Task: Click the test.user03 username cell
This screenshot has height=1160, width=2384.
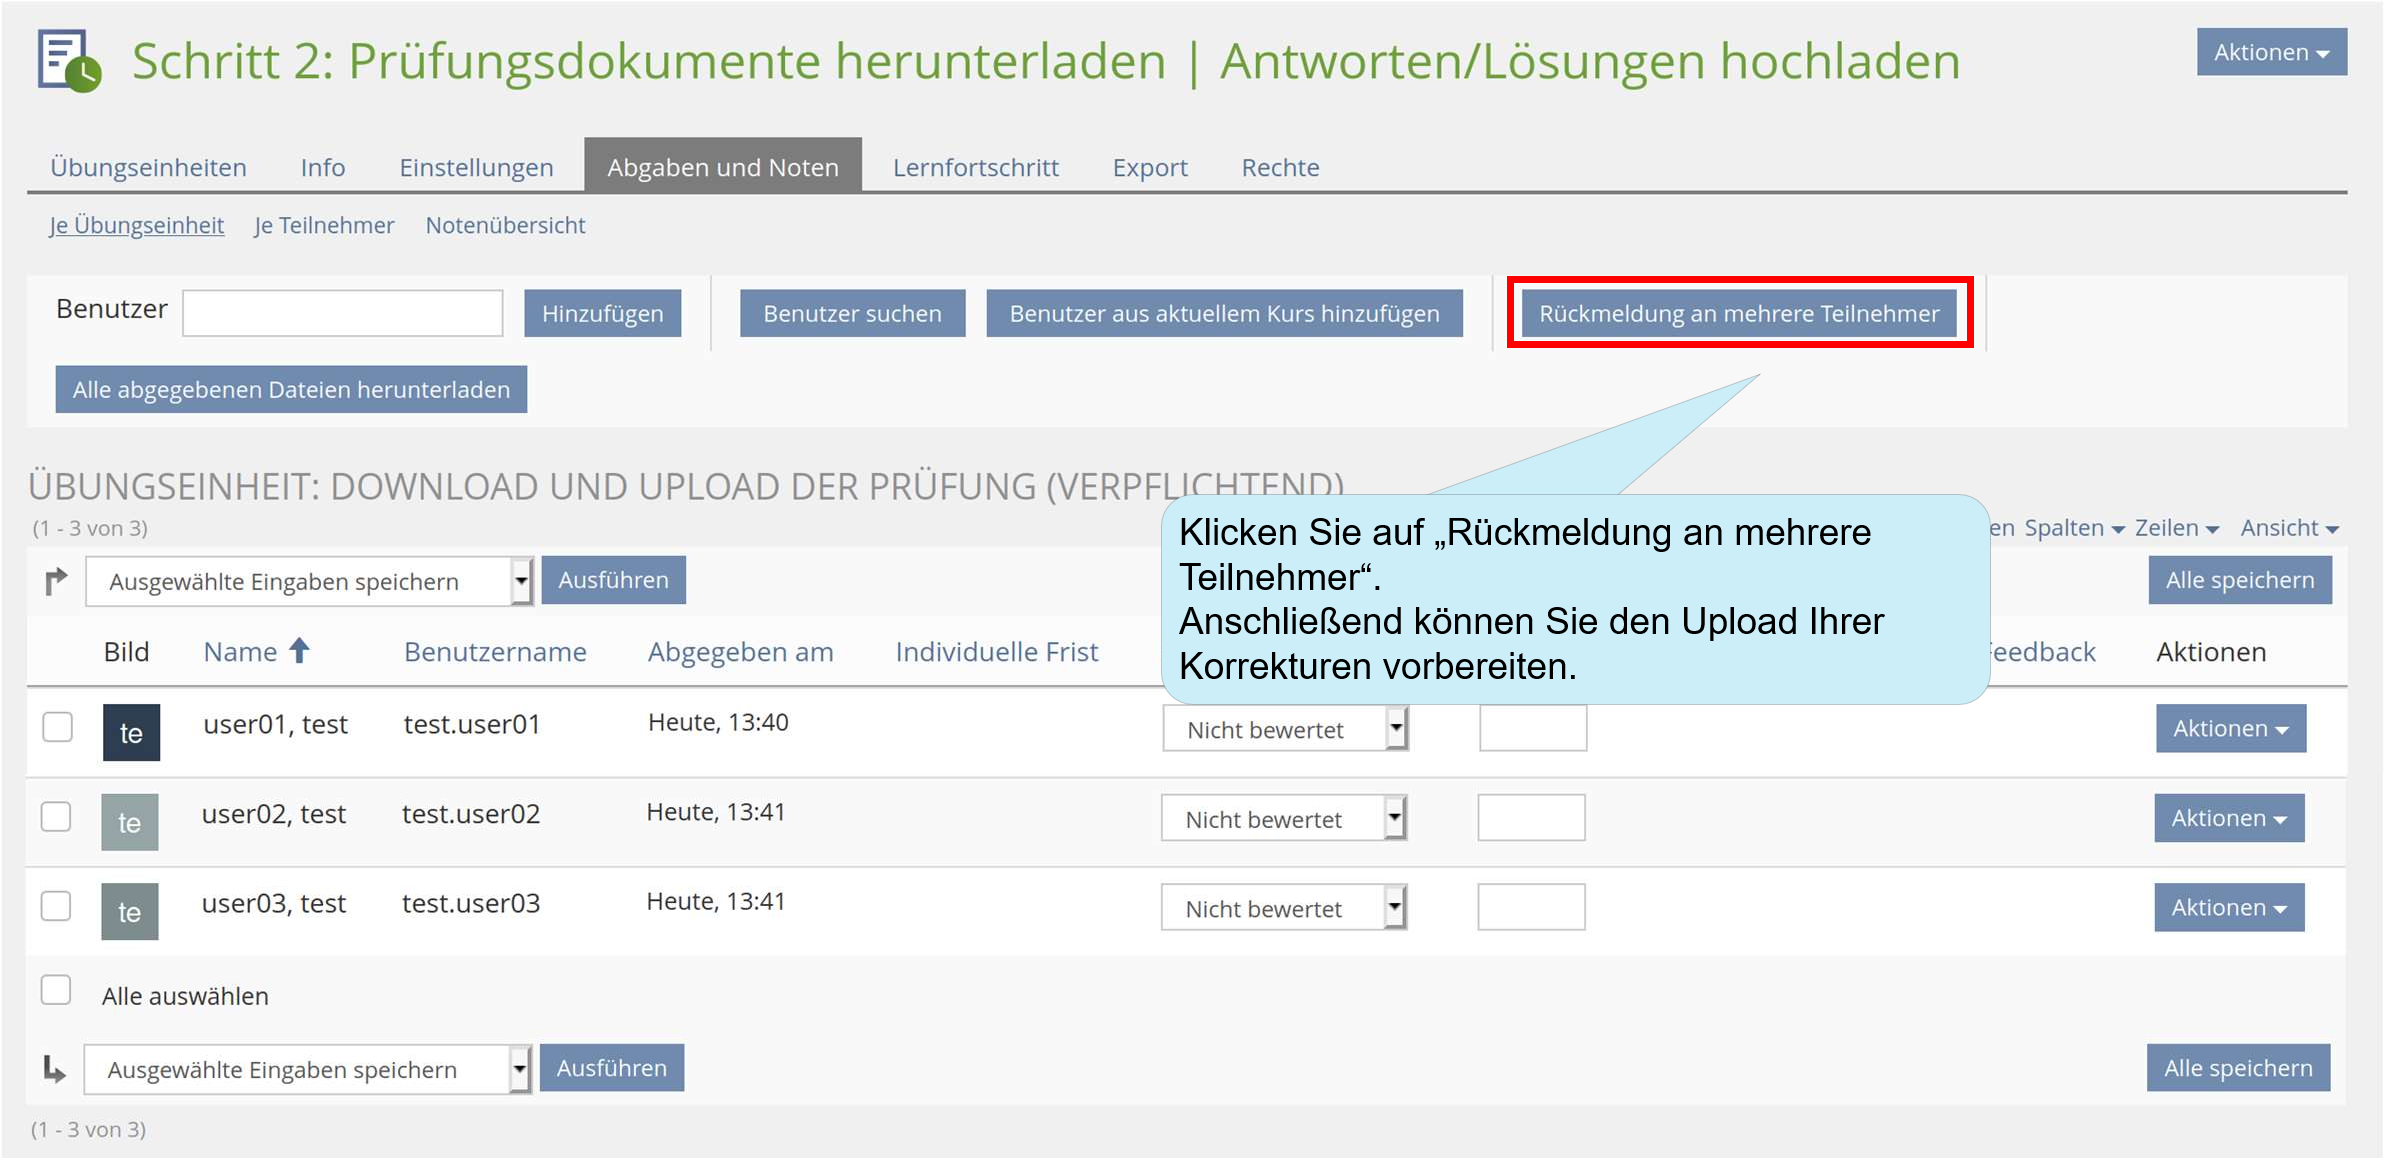Action: click(x=471, y=903)
